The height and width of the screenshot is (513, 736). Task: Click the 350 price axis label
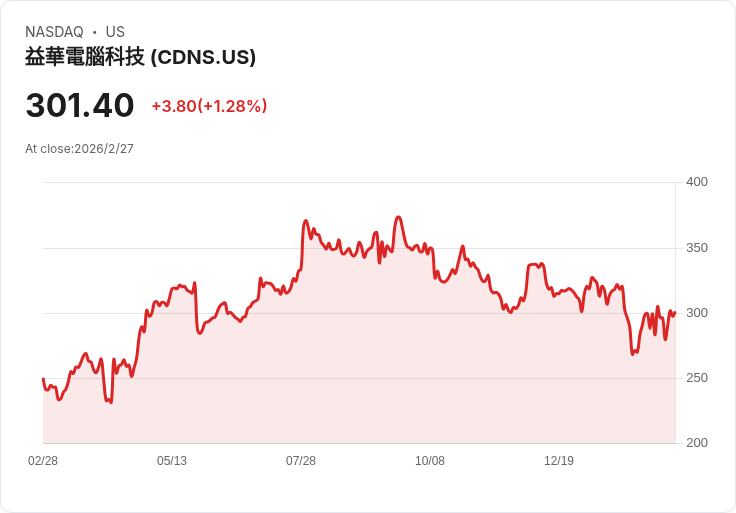coord(697,248)
